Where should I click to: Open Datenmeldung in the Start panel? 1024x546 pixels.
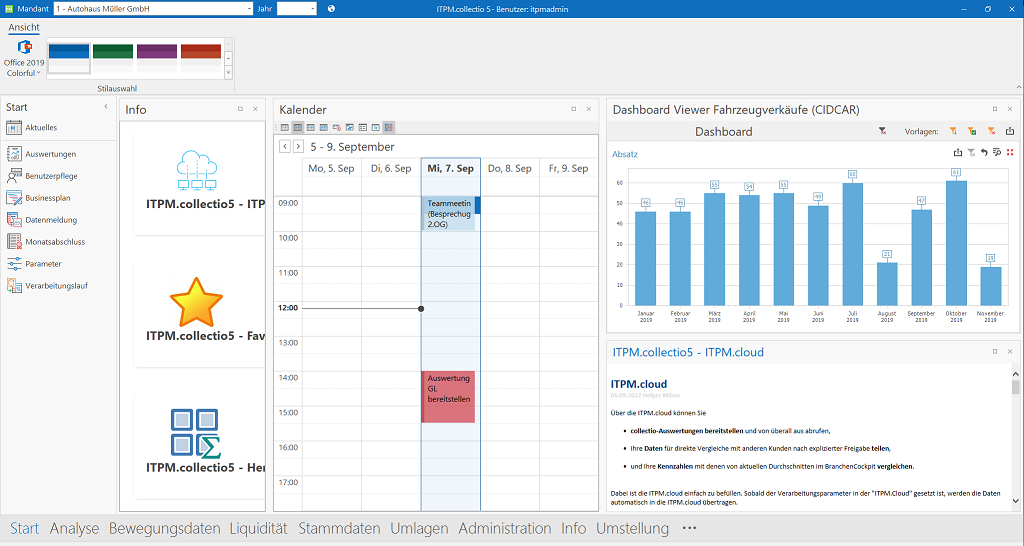(41, 220)
